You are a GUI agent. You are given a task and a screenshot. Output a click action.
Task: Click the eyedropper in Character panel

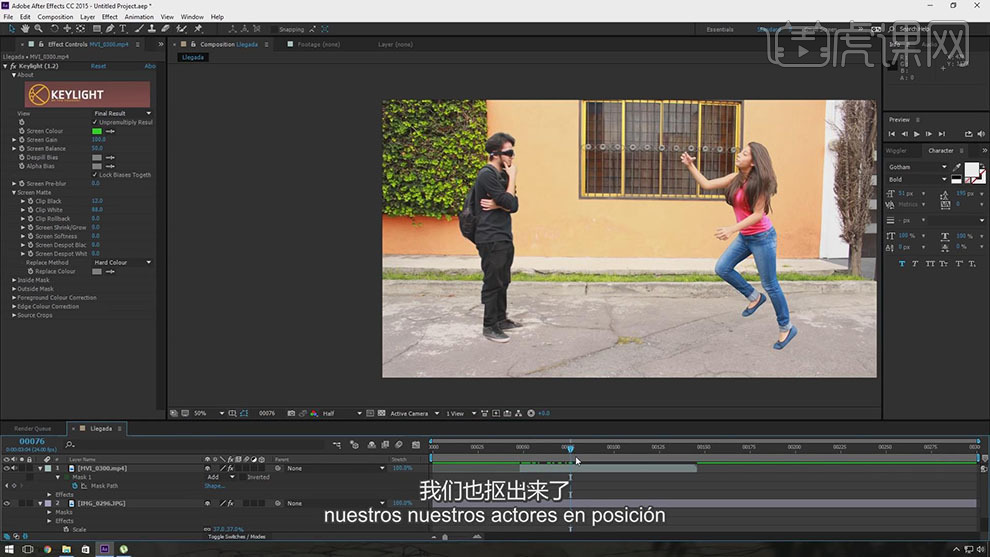pyautogui.click(x=957, y=167)
